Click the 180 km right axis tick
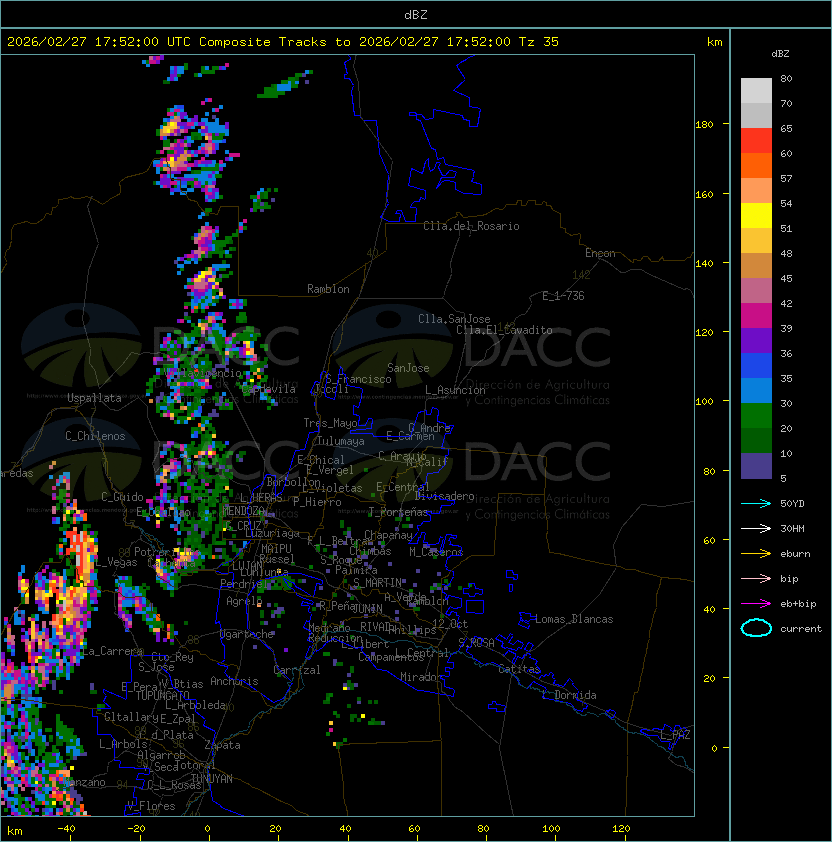 704,125
